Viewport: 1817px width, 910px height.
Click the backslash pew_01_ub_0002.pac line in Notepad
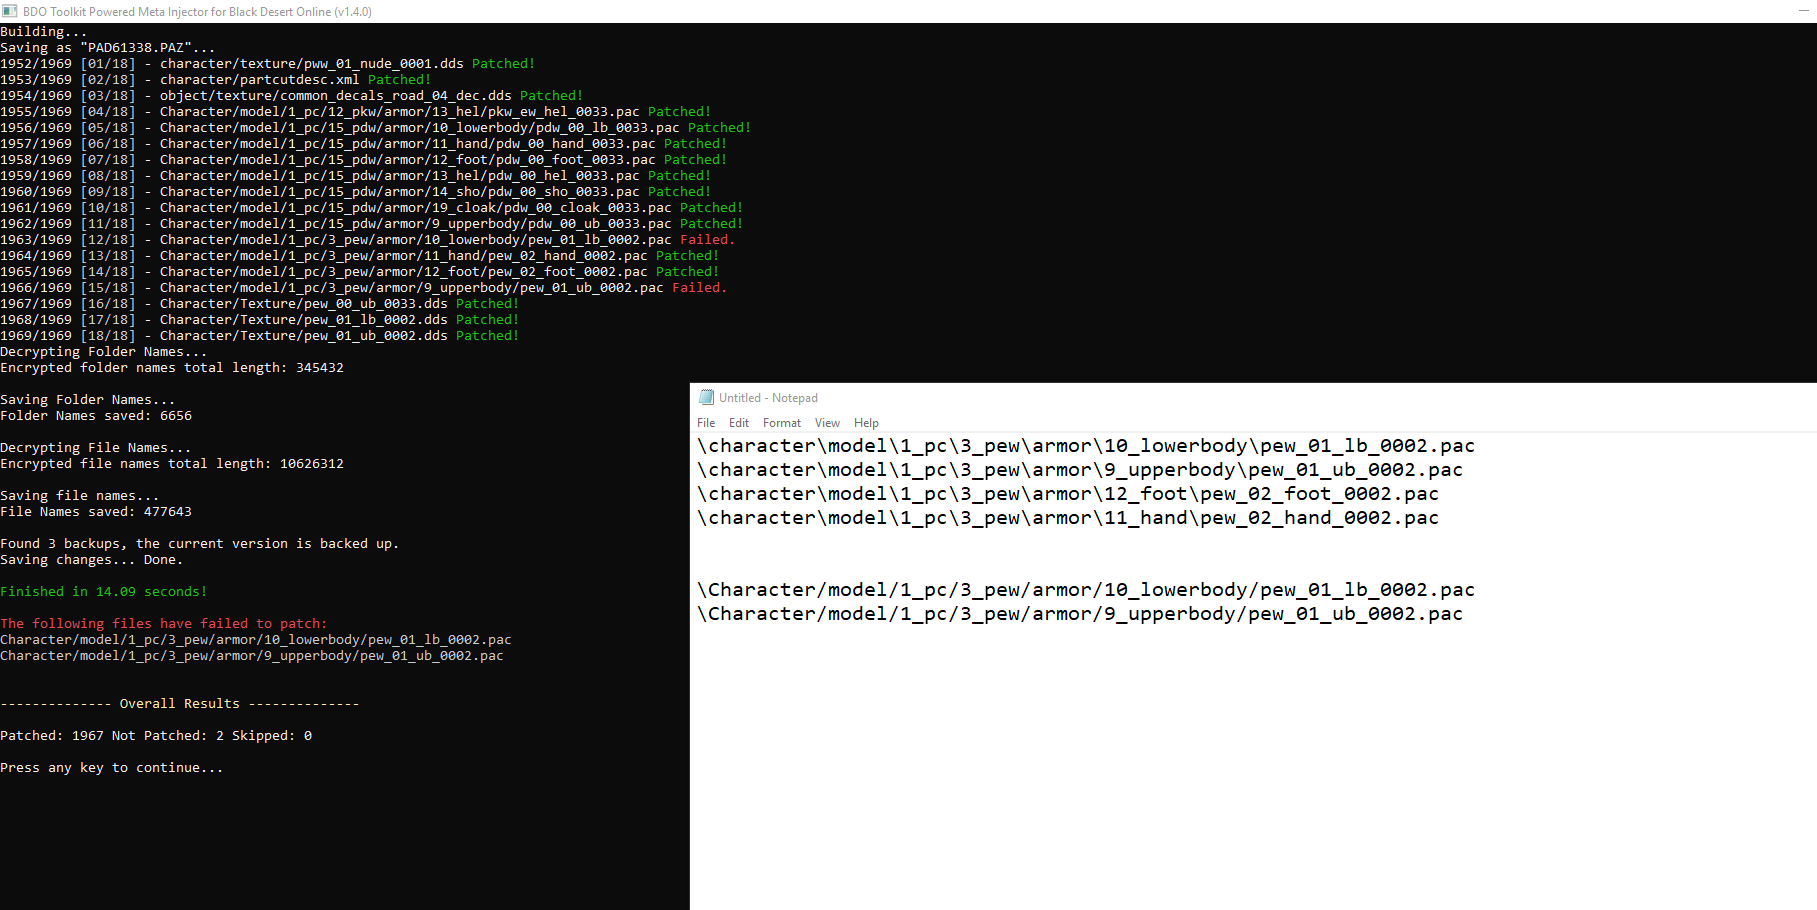[1079, 470]
